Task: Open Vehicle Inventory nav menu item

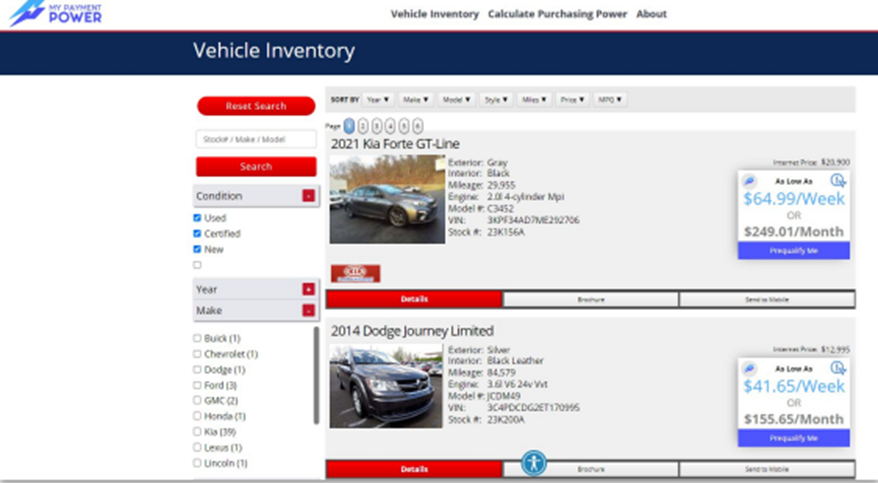Action: [x=435, y=14]
